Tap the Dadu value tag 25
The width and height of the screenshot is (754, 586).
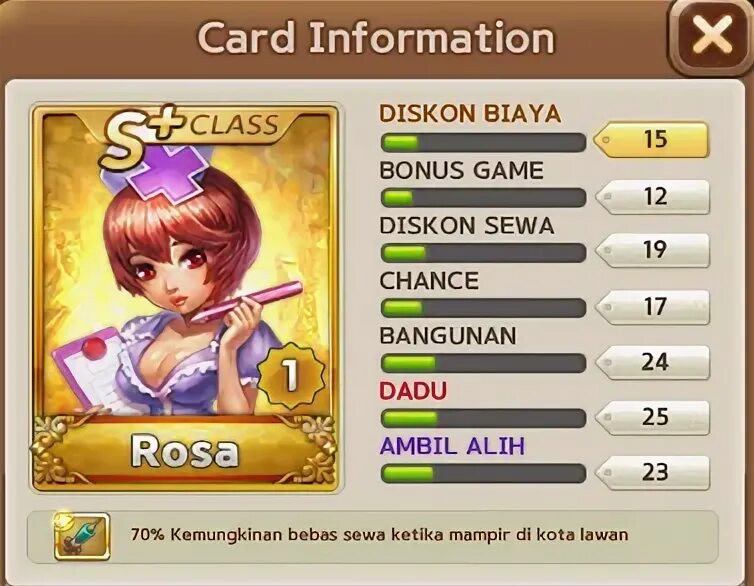[652, 417]
